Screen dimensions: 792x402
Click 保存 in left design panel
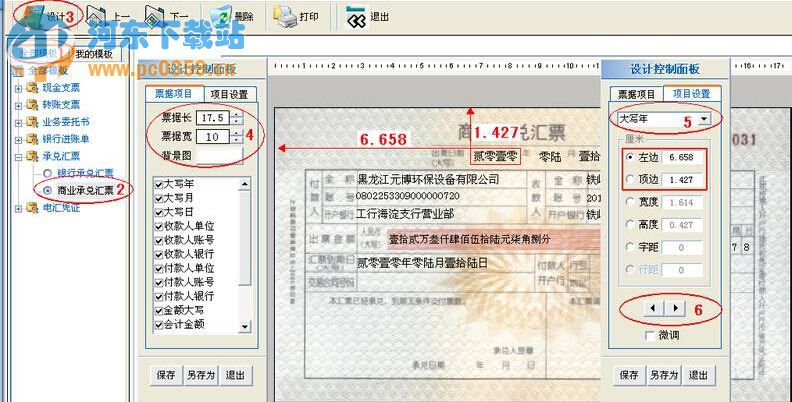(x=166, y=375)
